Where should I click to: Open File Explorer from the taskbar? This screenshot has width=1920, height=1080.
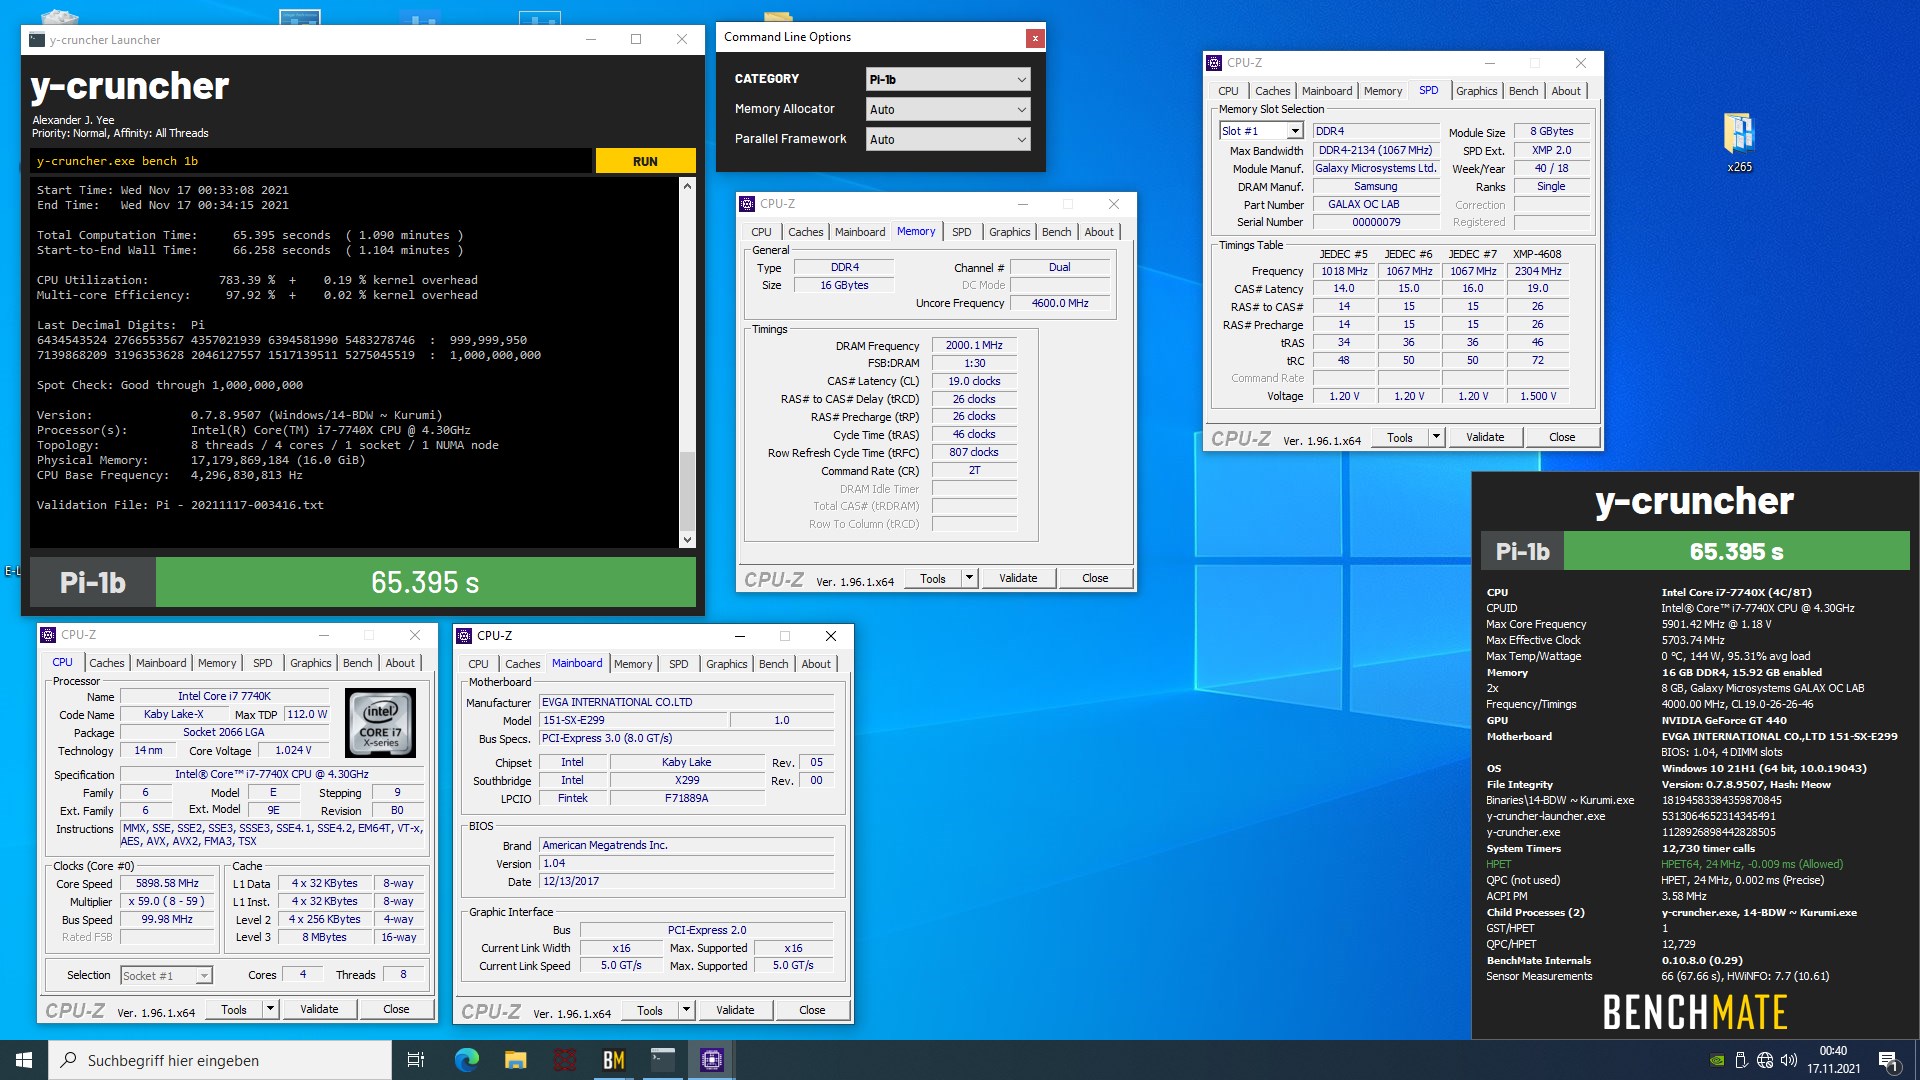tap(516, 1060)
